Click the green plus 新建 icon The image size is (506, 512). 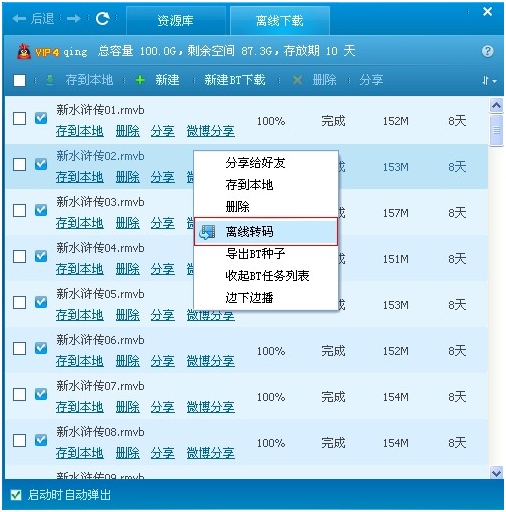pos(140,80)
